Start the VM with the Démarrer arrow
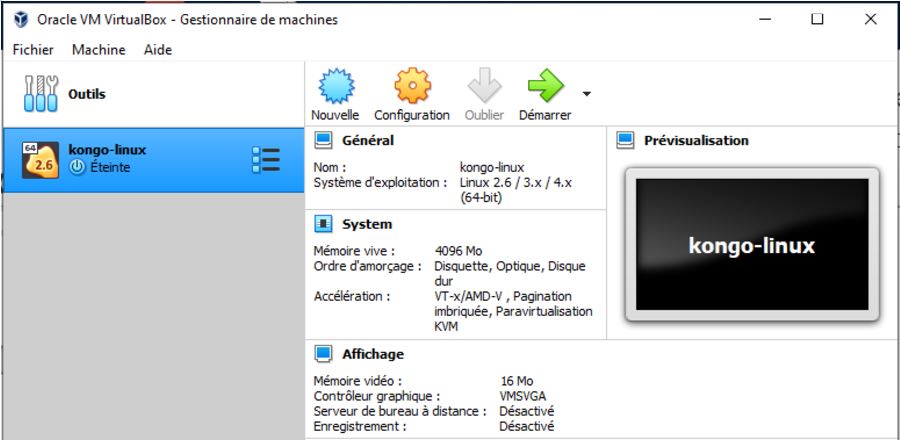Viewport: 900px width, 440px height. pyautogui.click(x=545, y=87)
